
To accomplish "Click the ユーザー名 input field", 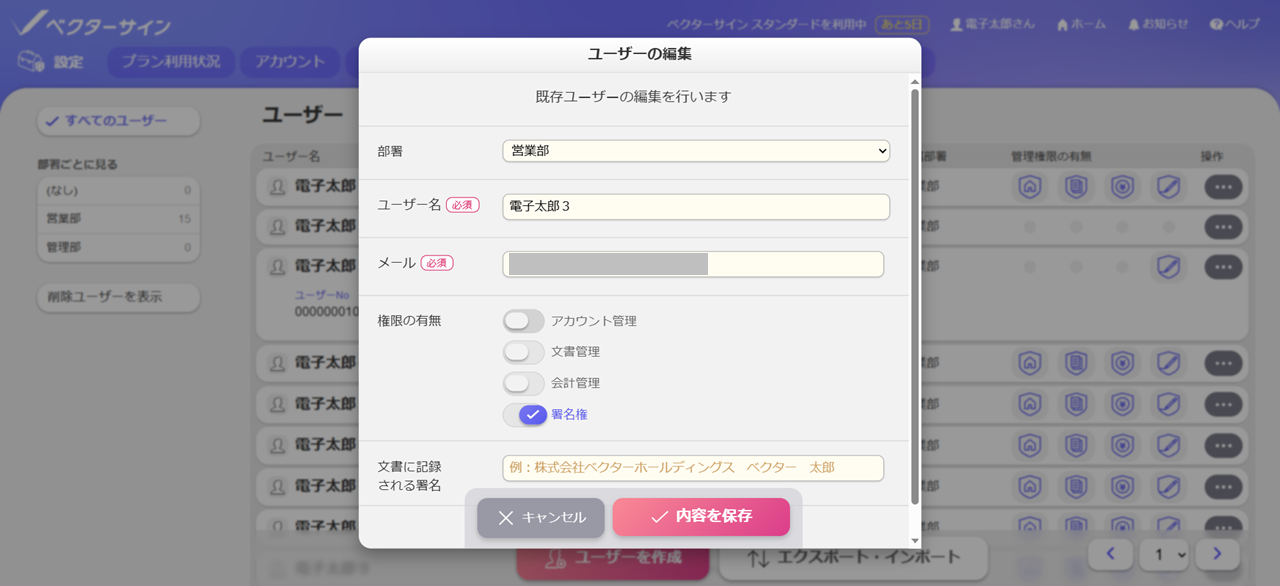I will point(696,207).
